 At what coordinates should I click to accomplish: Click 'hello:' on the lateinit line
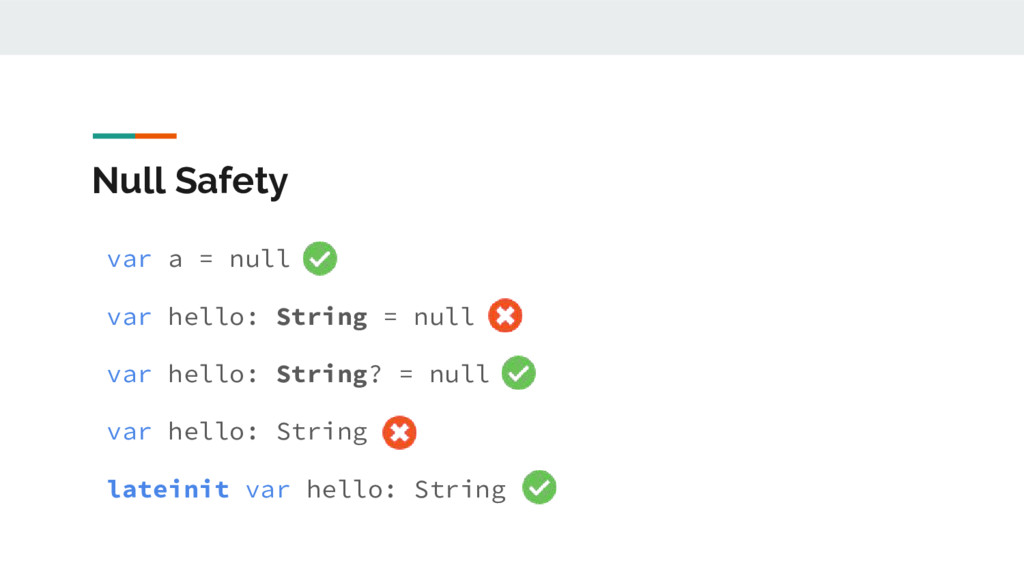[351, 489]
